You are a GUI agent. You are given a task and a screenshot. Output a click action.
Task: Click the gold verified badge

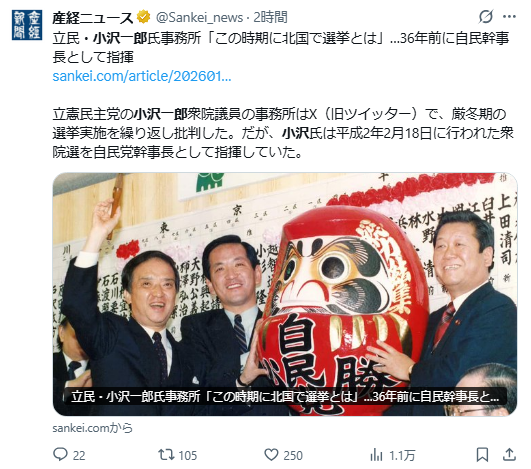pos(143,17)
